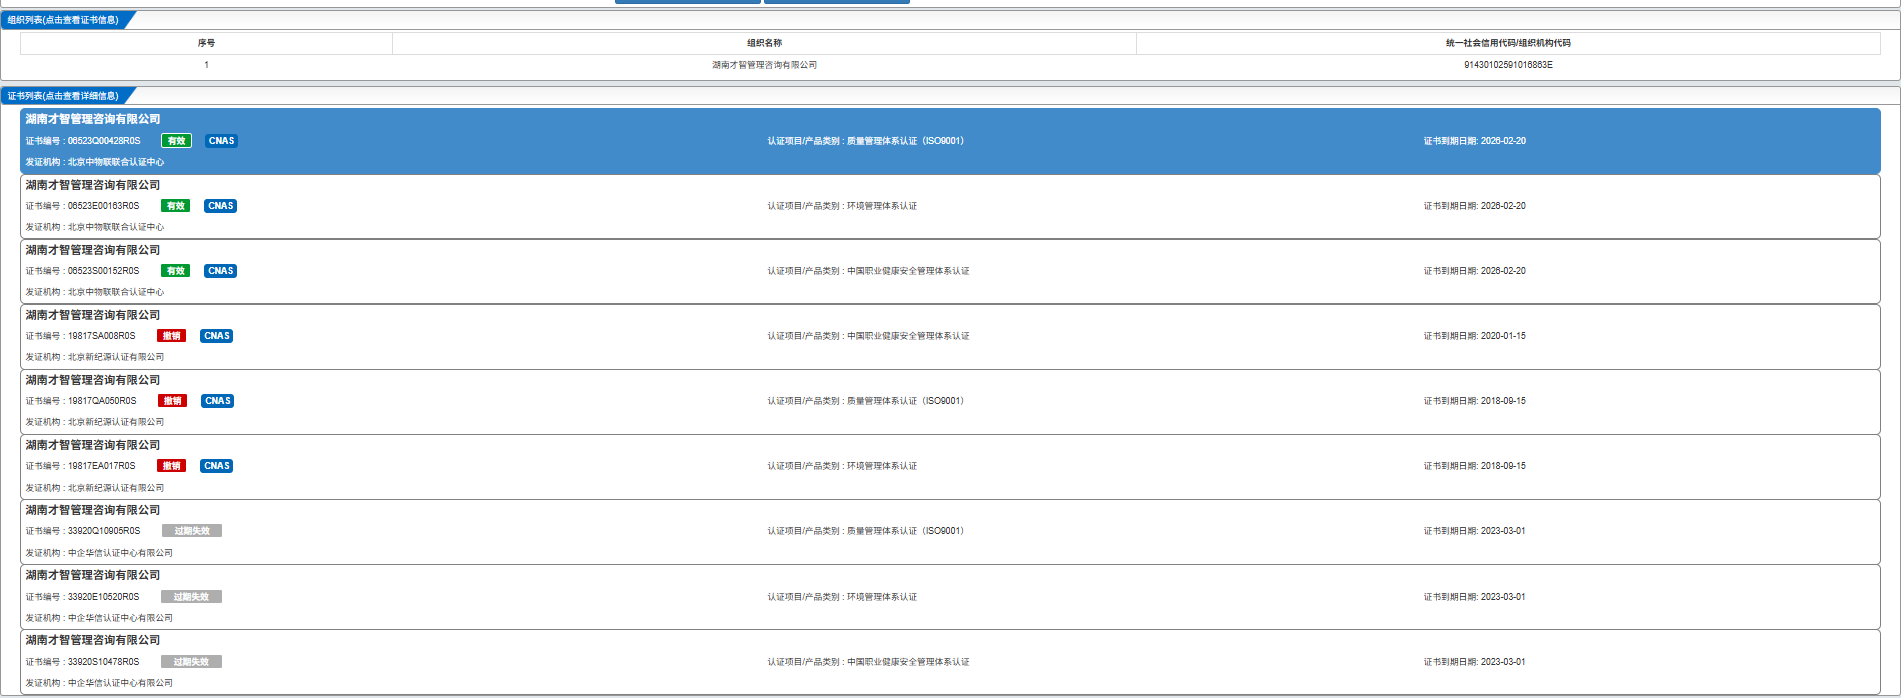1901x698 pixels.
Task: Open company title of certificate 06523Q00428R0S
Action: click(x=93, y=119)
